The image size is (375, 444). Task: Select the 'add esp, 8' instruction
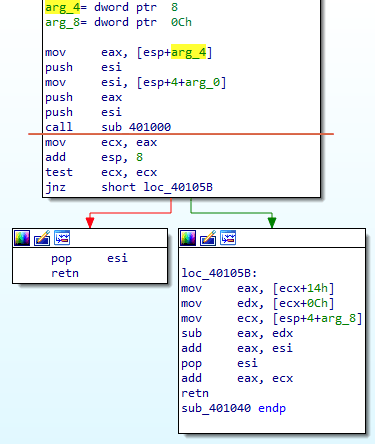pos(94,157)
